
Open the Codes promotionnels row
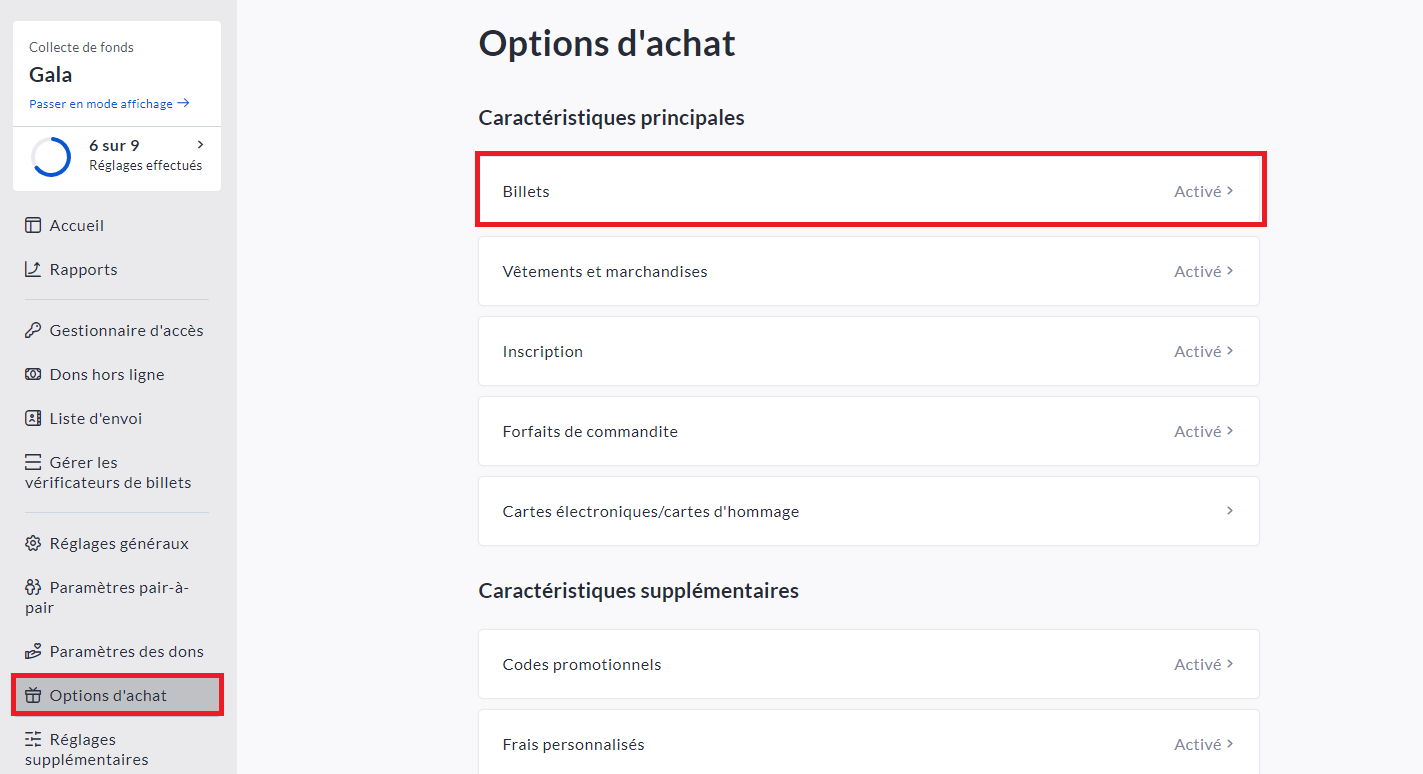coord(868,664)
